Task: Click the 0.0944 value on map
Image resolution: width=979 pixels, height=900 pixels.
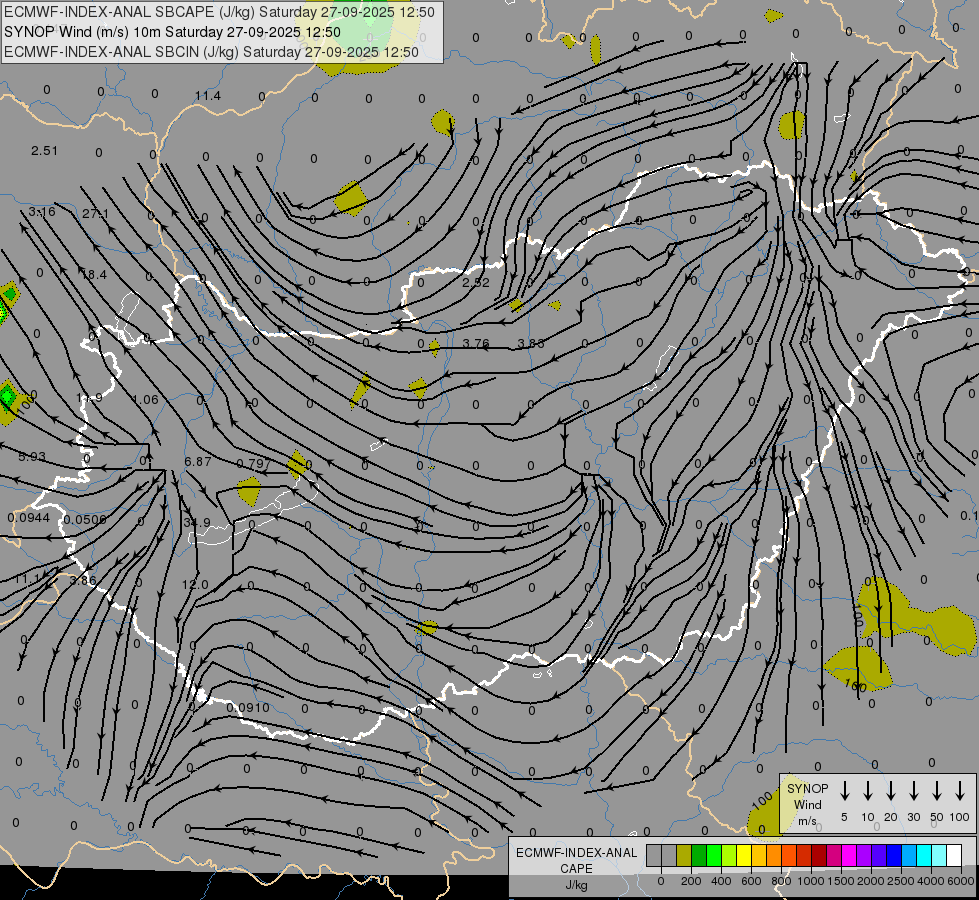Action: (29, 518)
